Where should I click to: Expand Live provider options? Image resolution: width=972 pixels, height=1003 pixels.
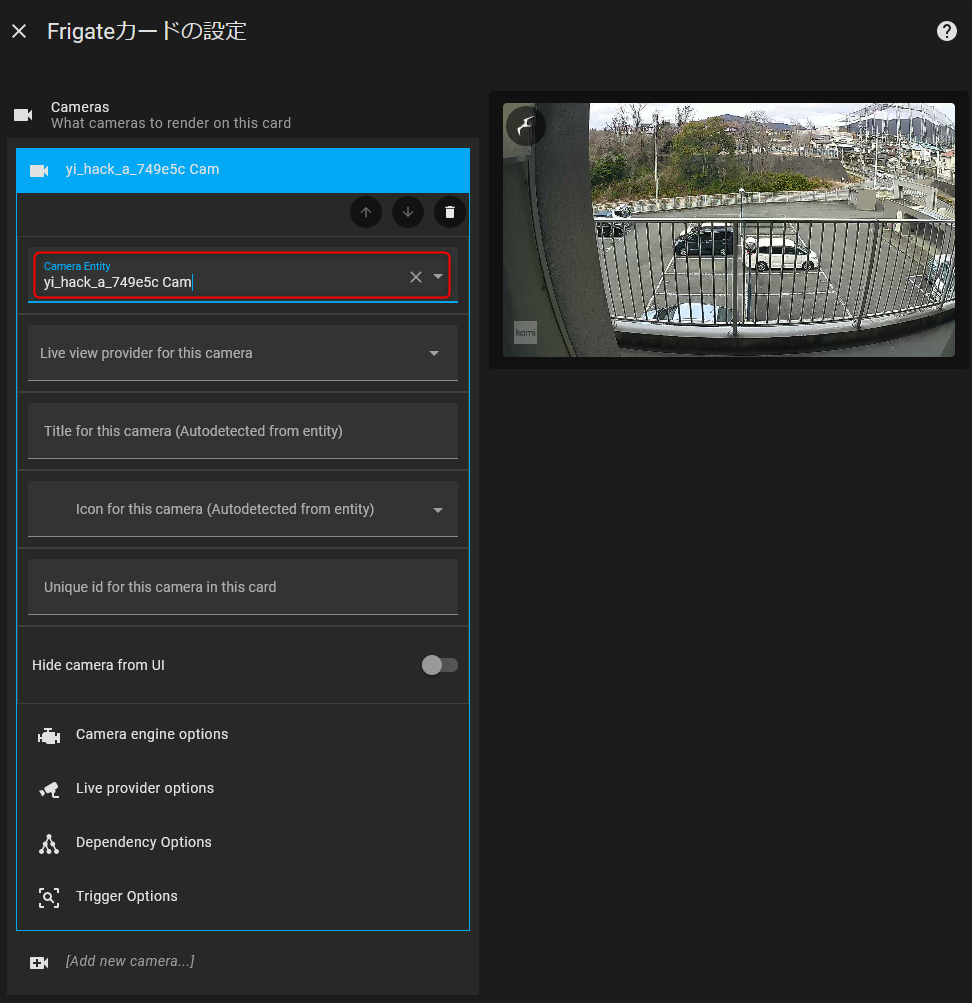tap(243, 789)
